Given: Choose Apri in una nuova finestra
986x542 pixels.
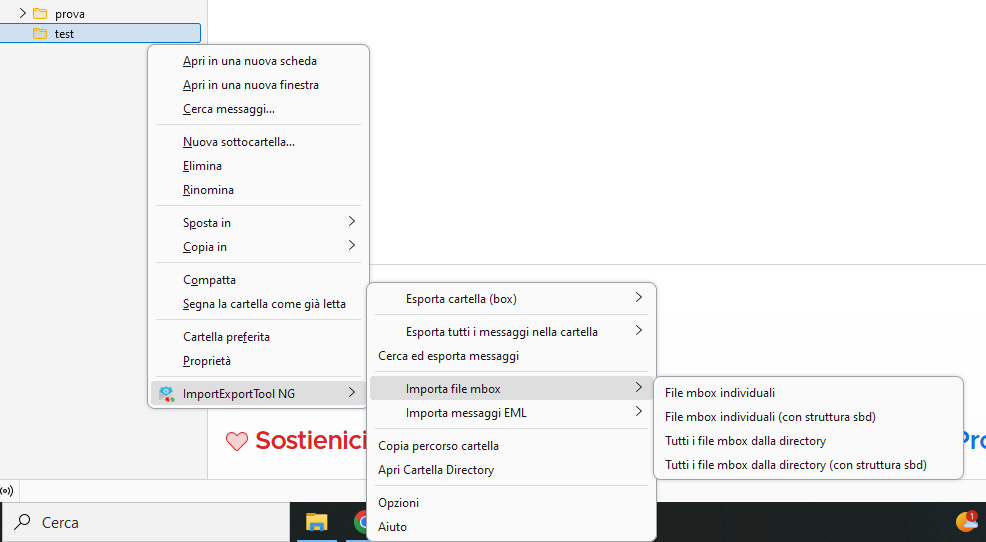Looking at the screenshot, I should [x=258, y=85].
